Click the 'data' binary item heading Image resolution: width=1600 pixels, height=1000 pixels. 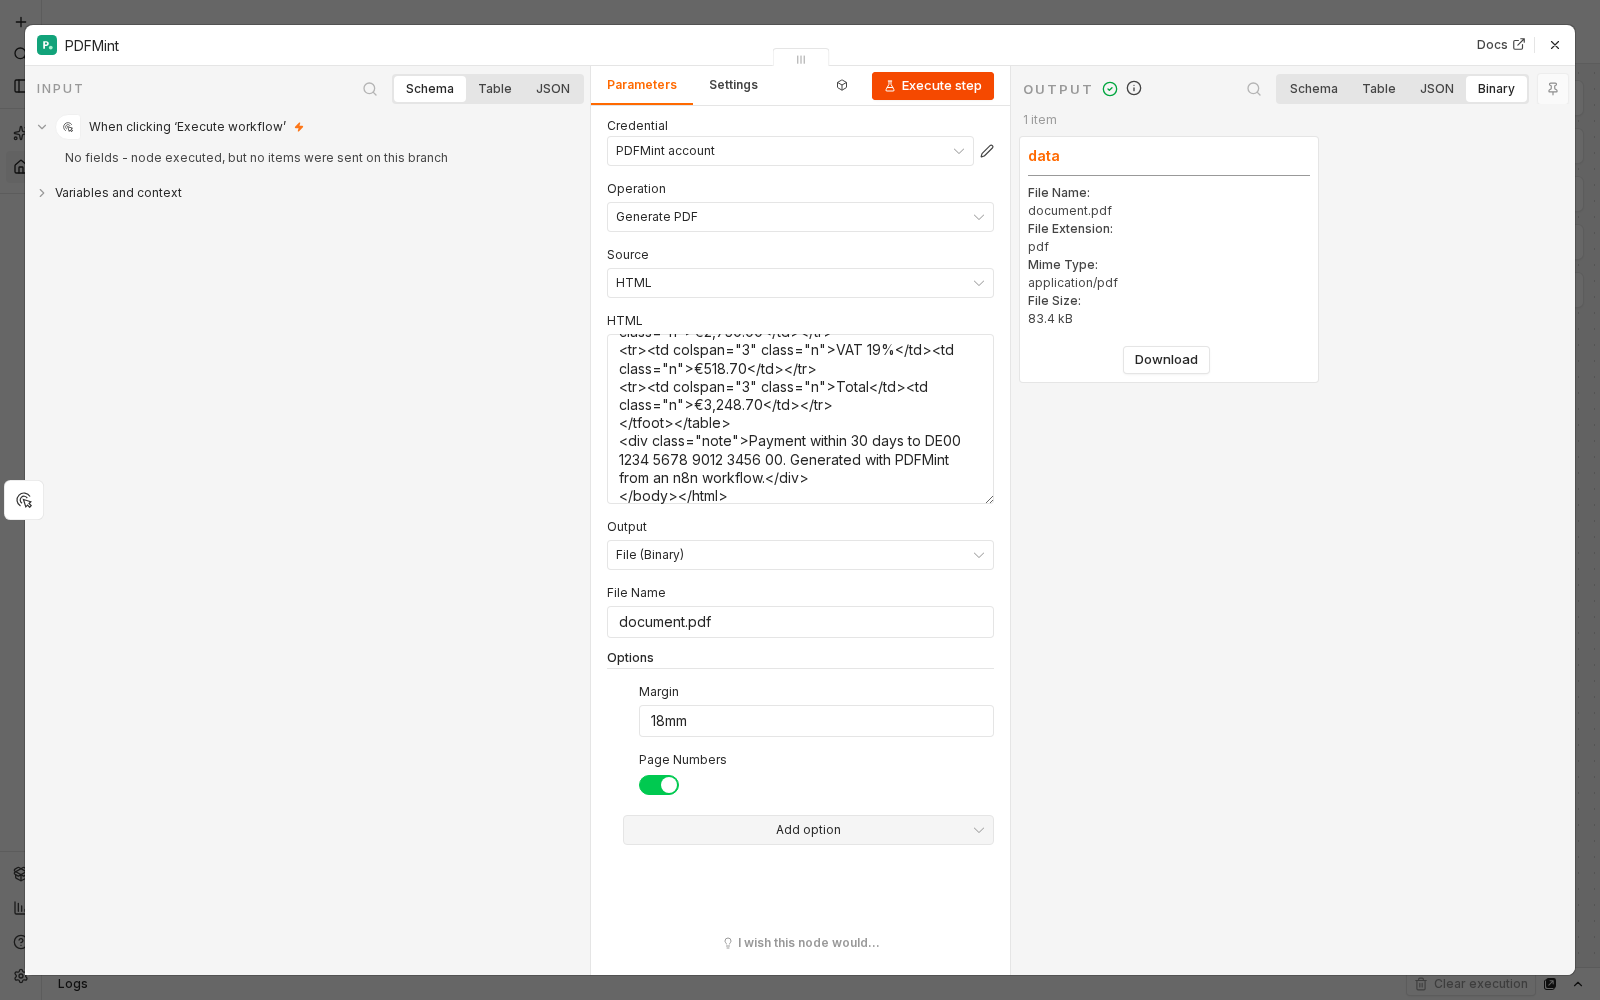click(x=1044, y=156)
